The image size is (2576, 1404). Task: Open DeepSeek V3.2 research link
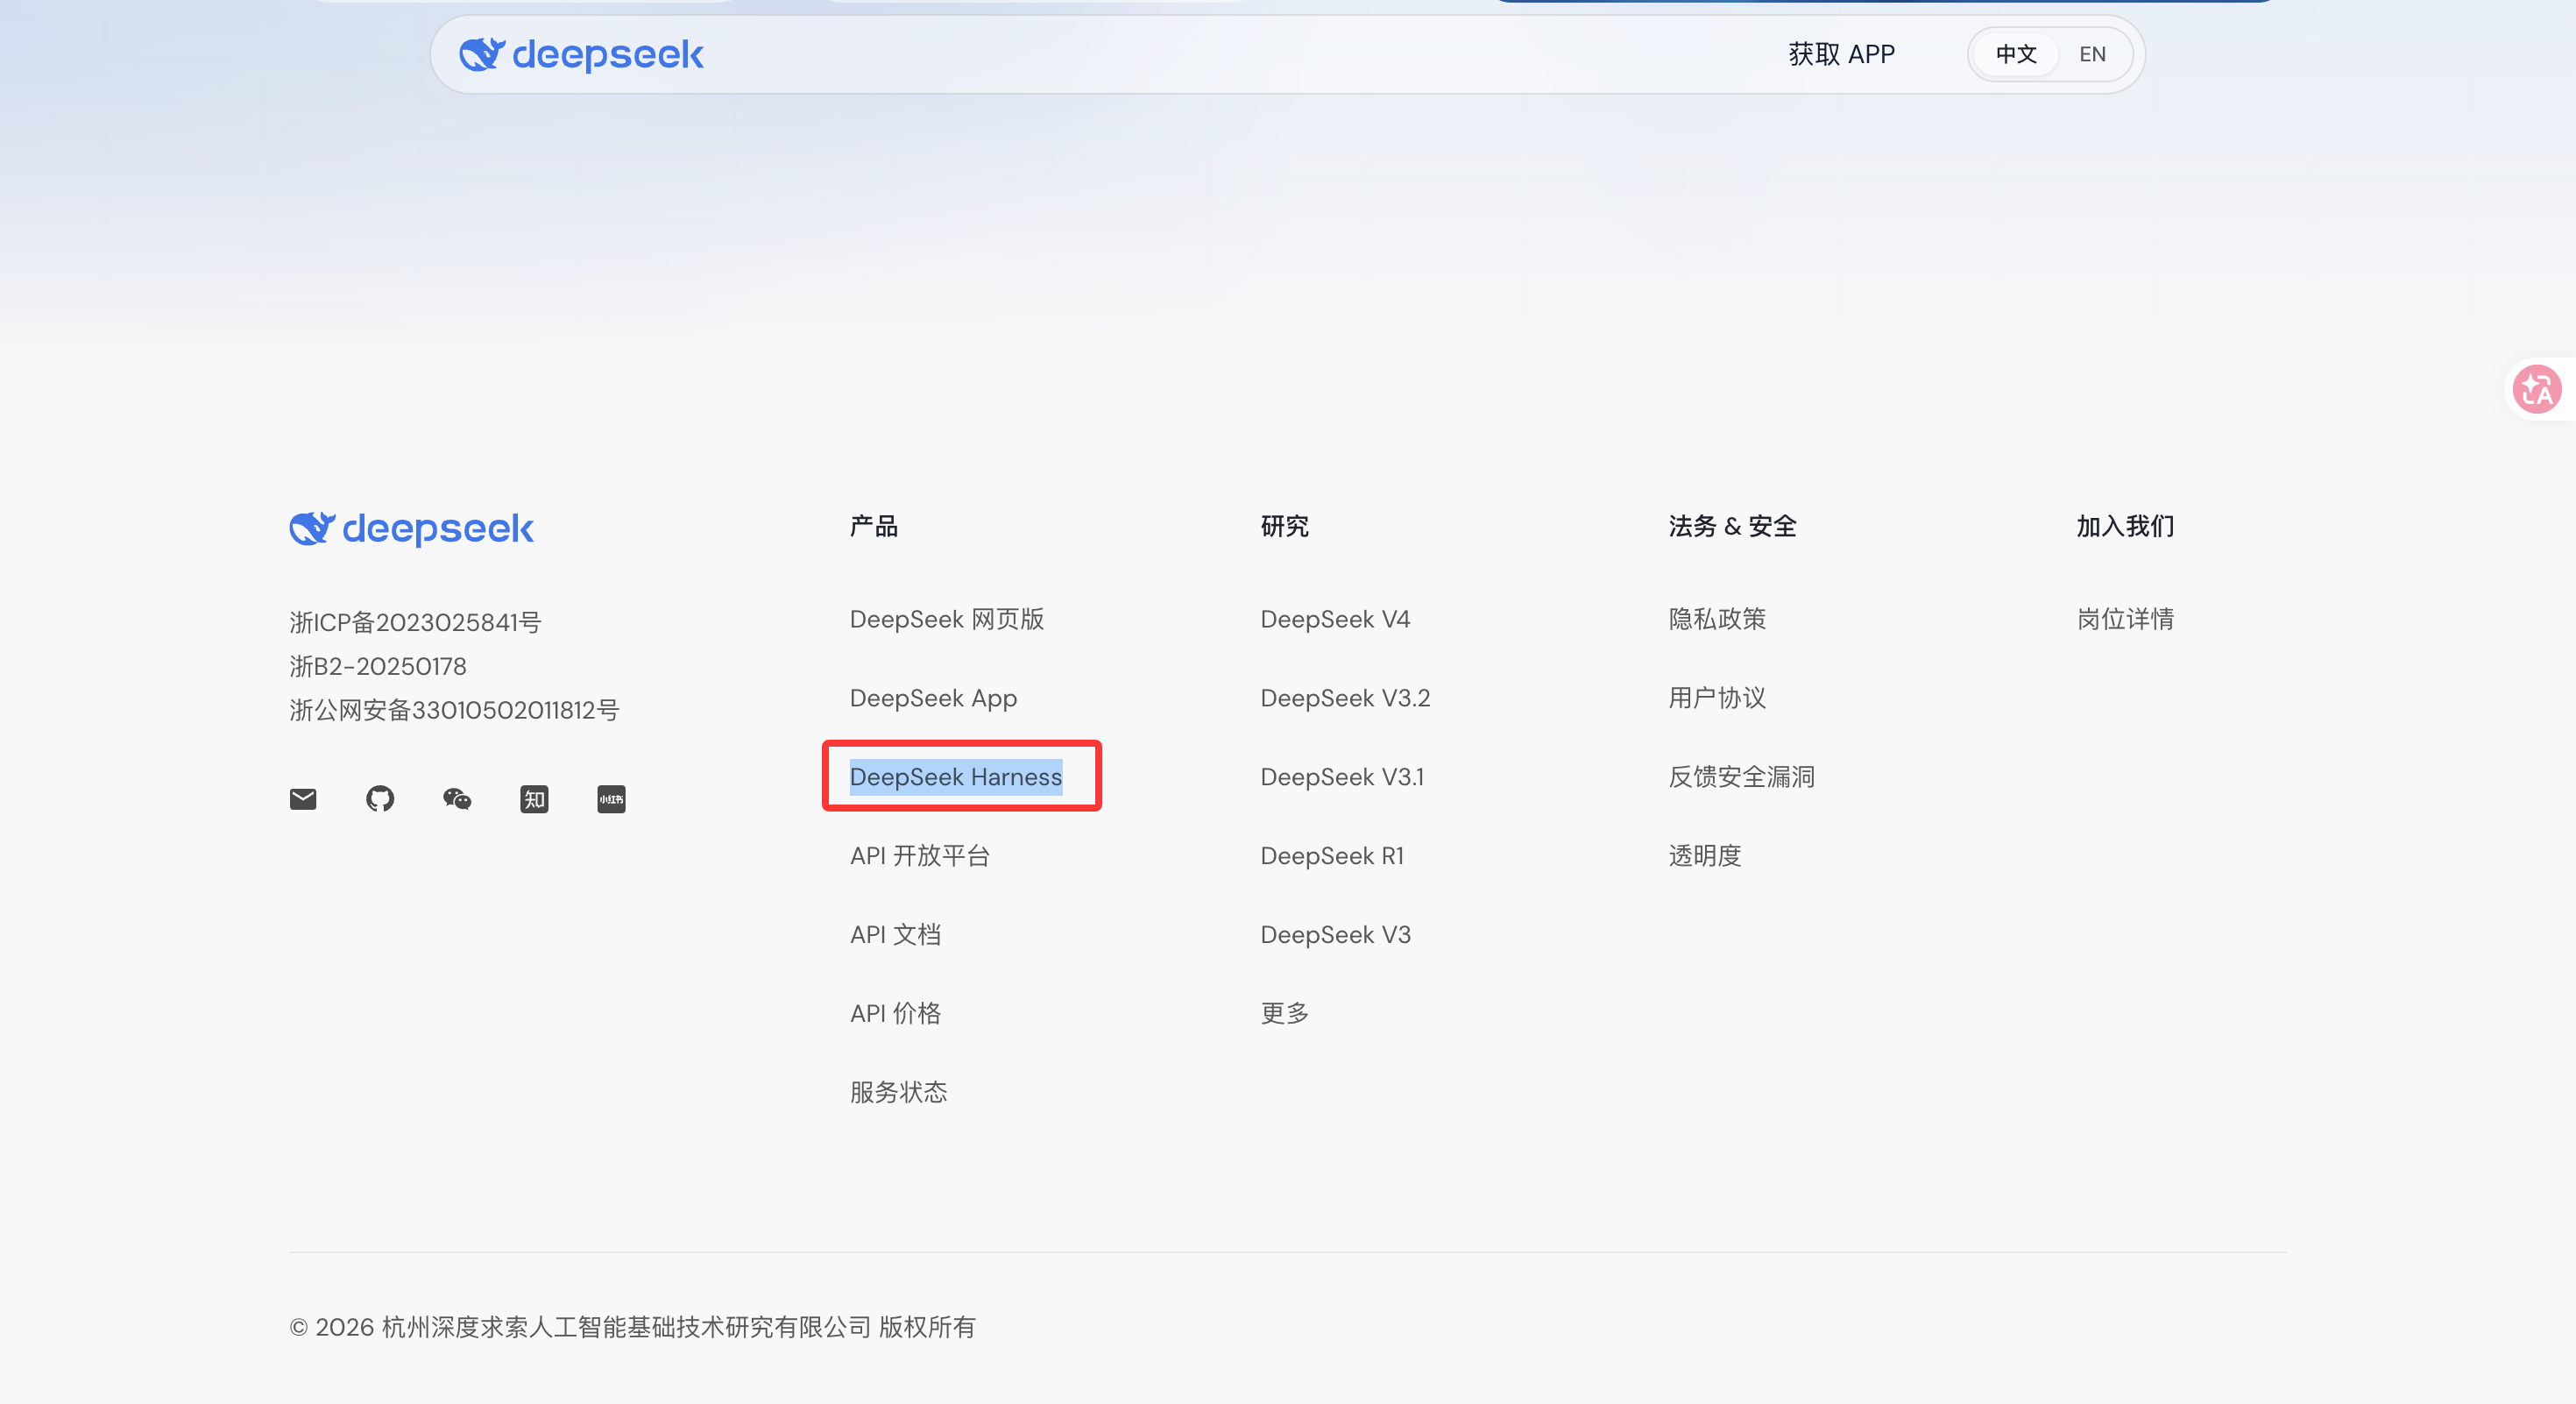(x=1345, y=698)
